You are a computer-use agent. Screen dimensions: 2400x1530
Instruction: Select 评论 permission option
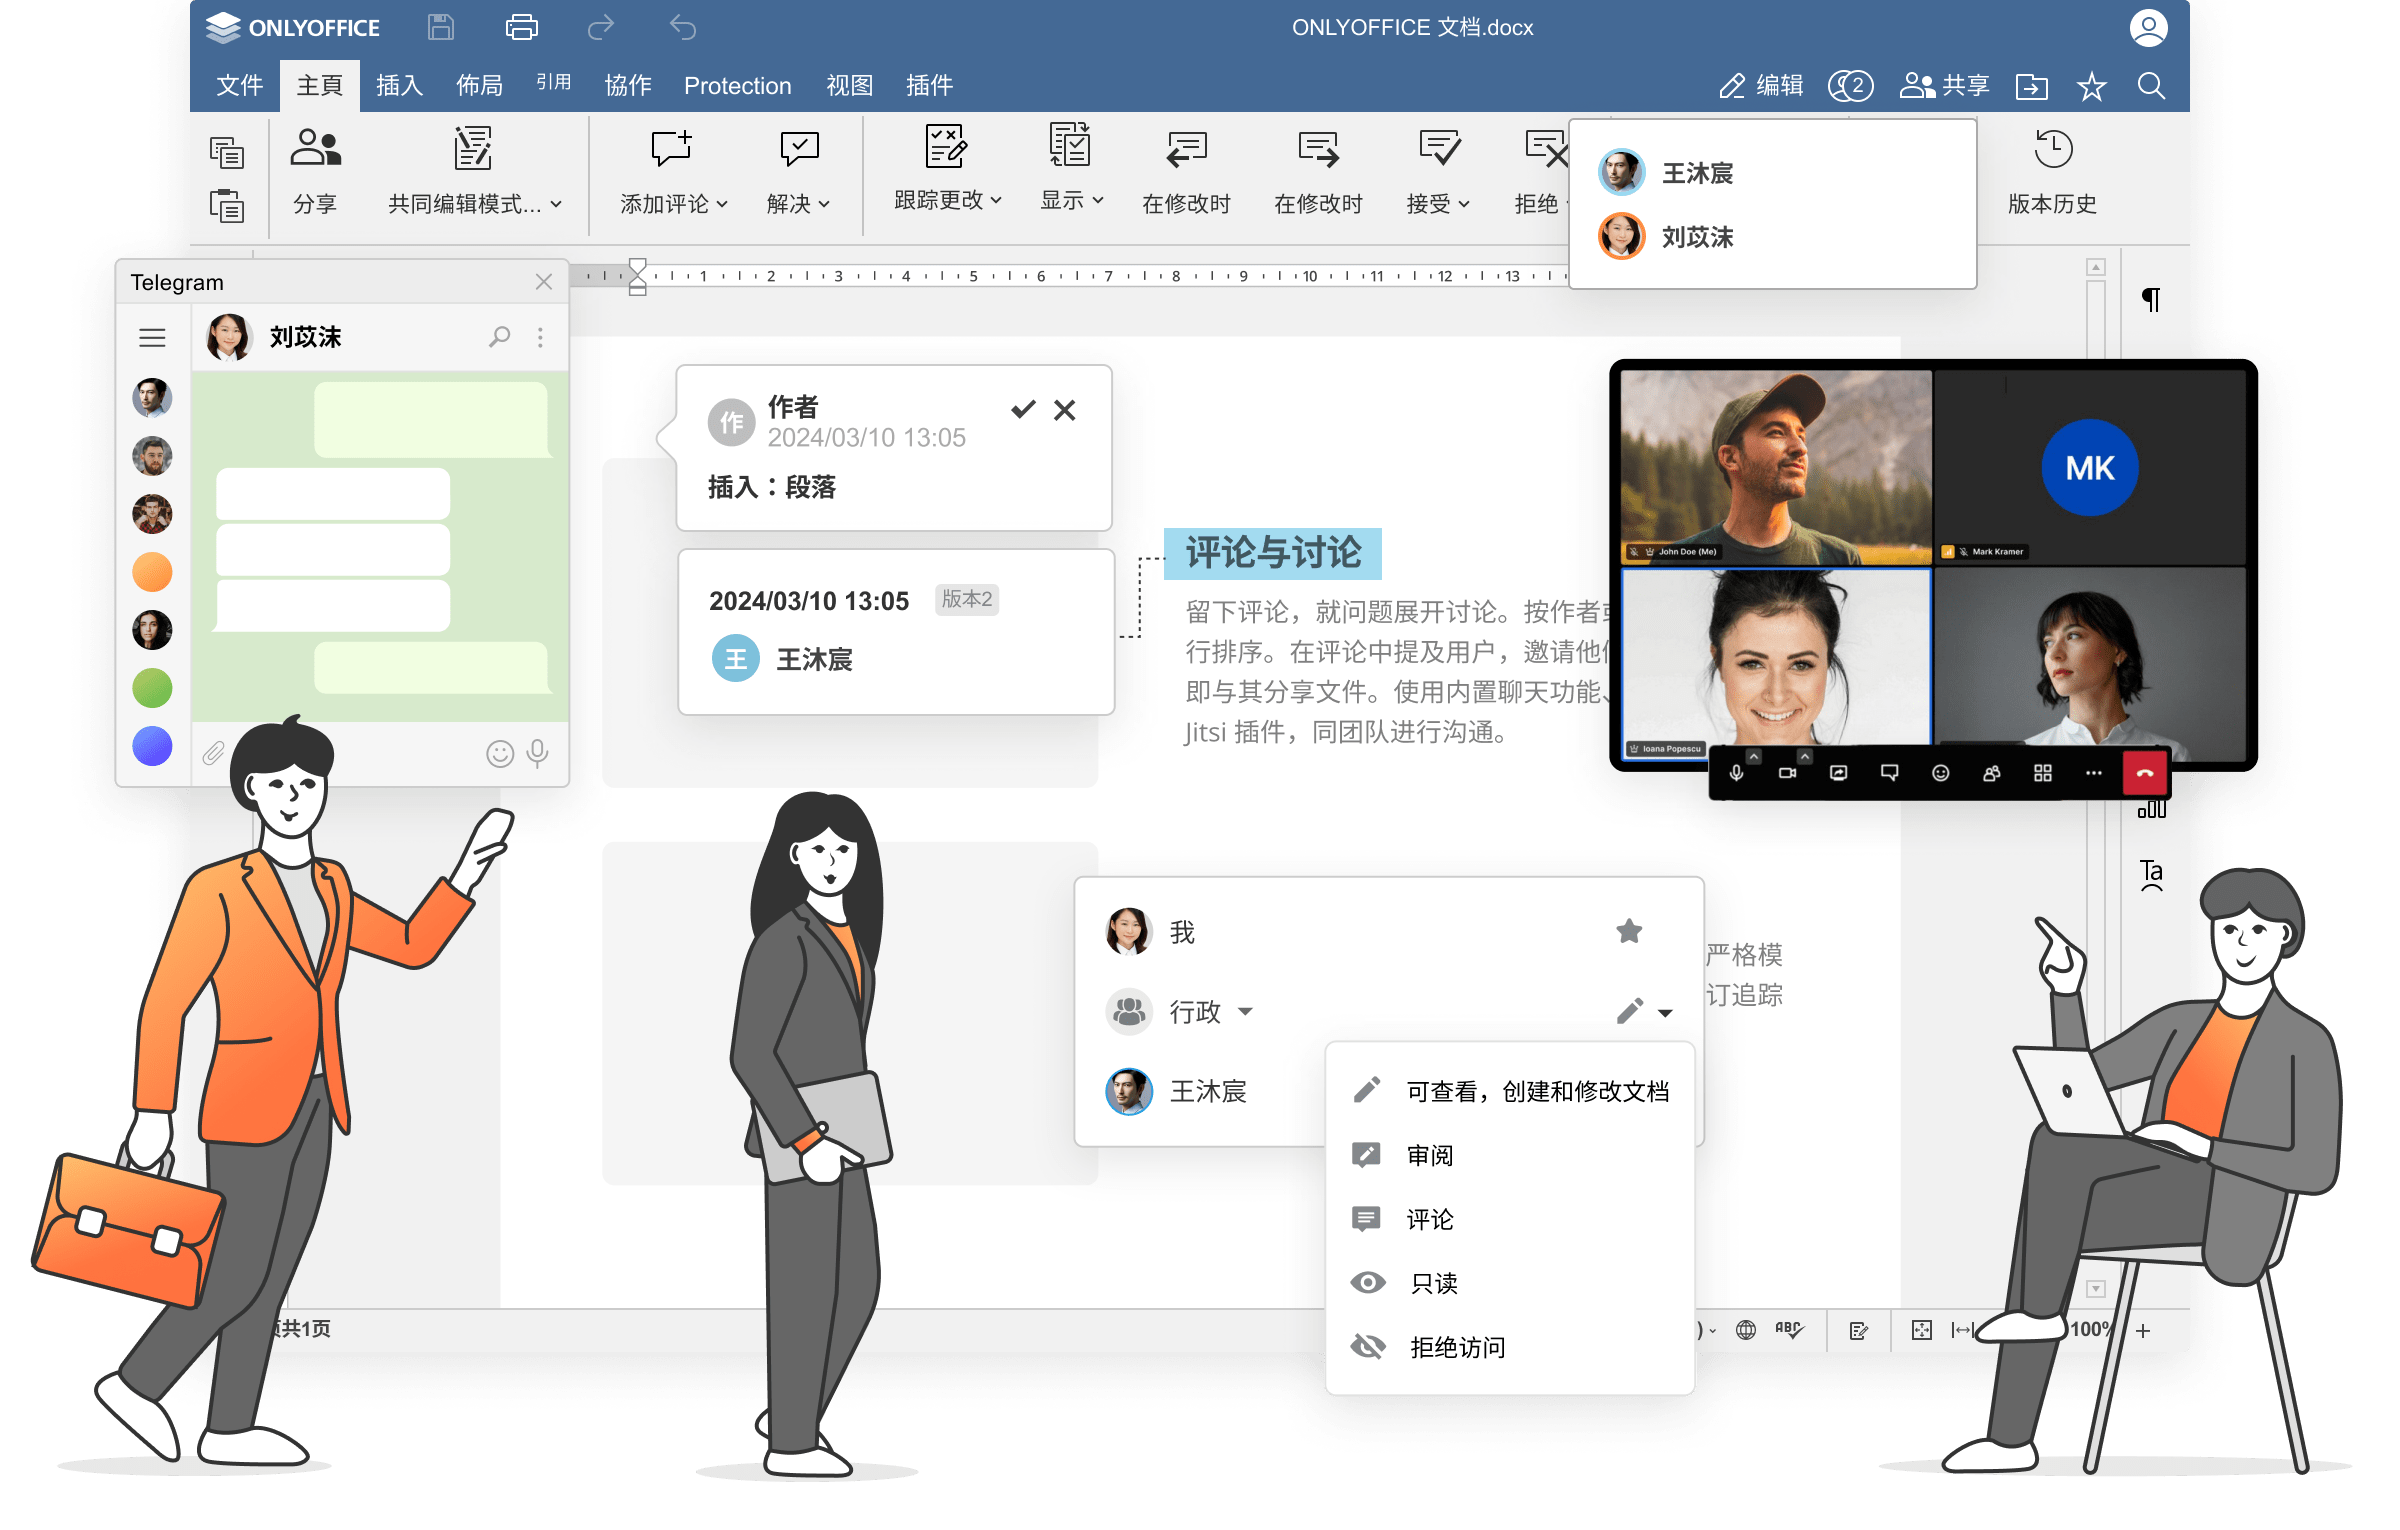pos(1510,1219)
